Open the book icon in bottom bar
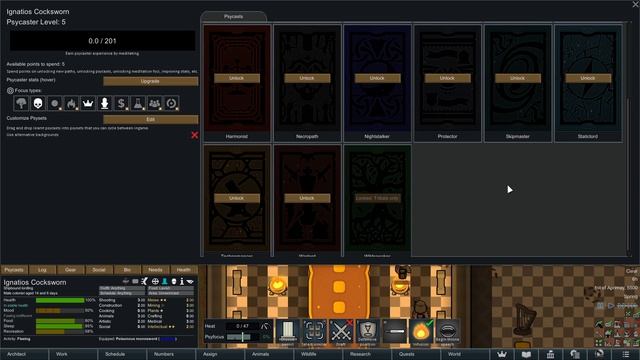 pyautogui.click(x=527, y=354)
